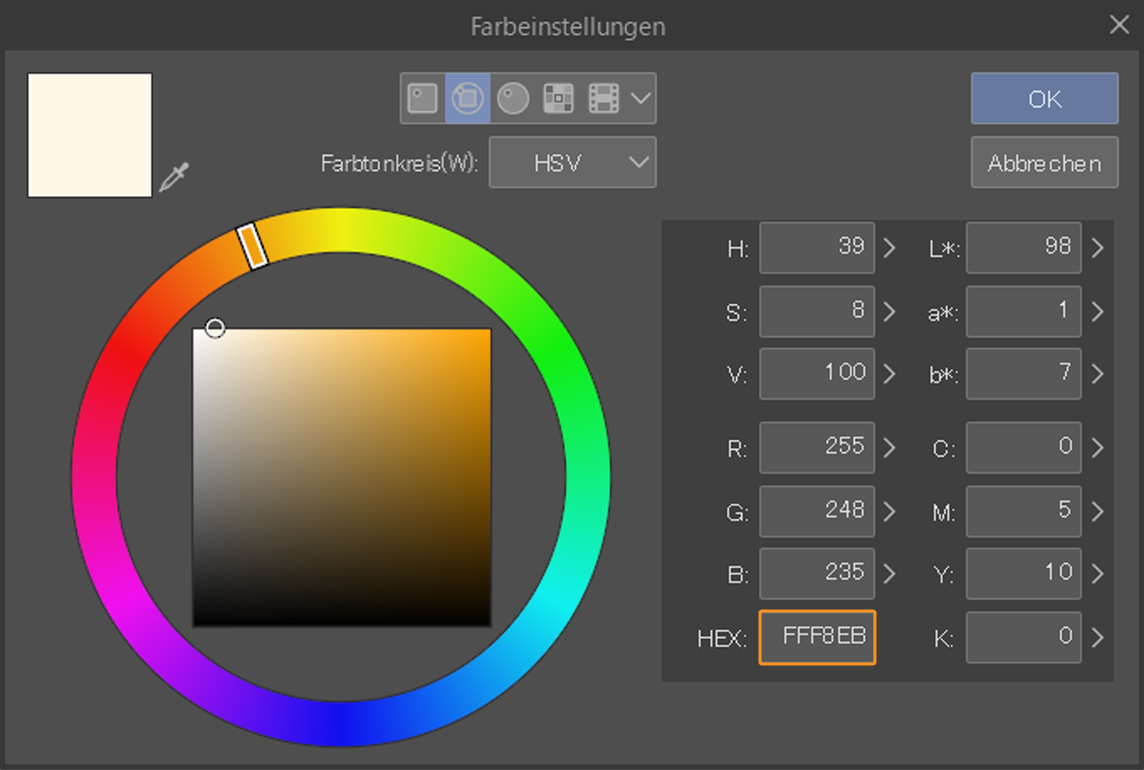1144x770 pixels.
Task: Click the S saturation value field
Action: [x=817, y=311]
